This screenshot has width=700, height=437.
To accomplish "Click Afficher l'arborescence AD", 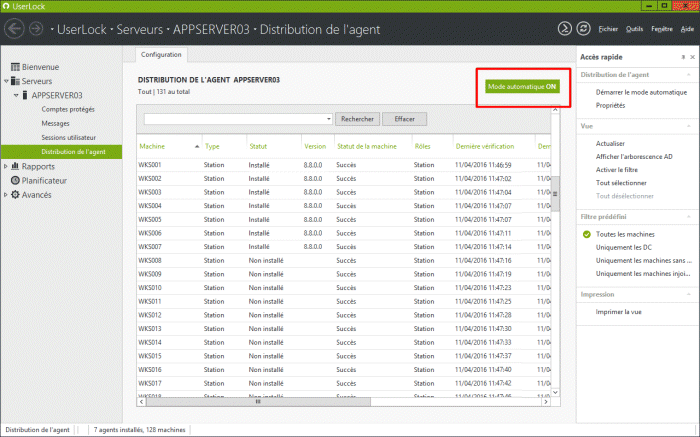I will coord(634,157).
